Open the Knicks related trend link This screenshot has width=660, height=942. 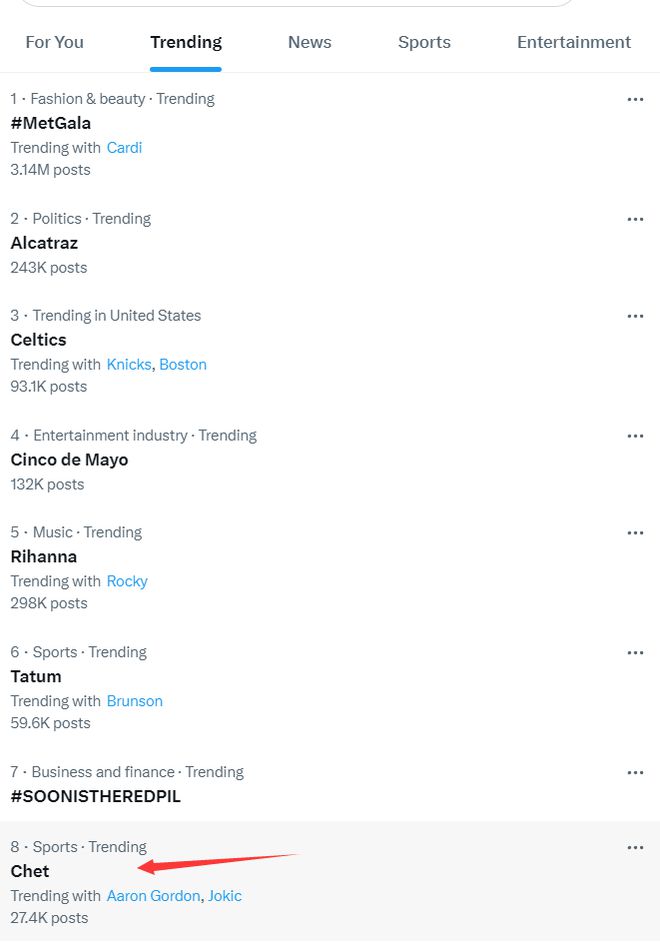pos(129,365)
